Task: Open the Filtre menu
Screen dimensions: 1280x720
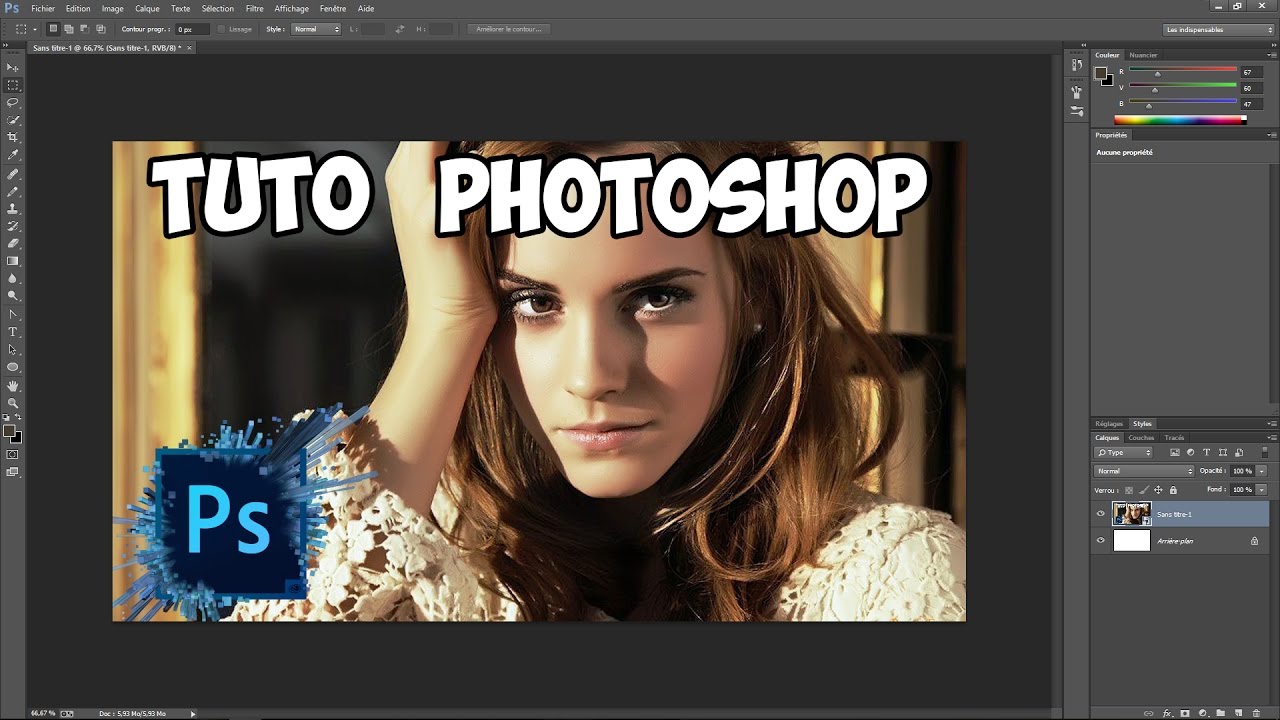Action: pos(255,8)
